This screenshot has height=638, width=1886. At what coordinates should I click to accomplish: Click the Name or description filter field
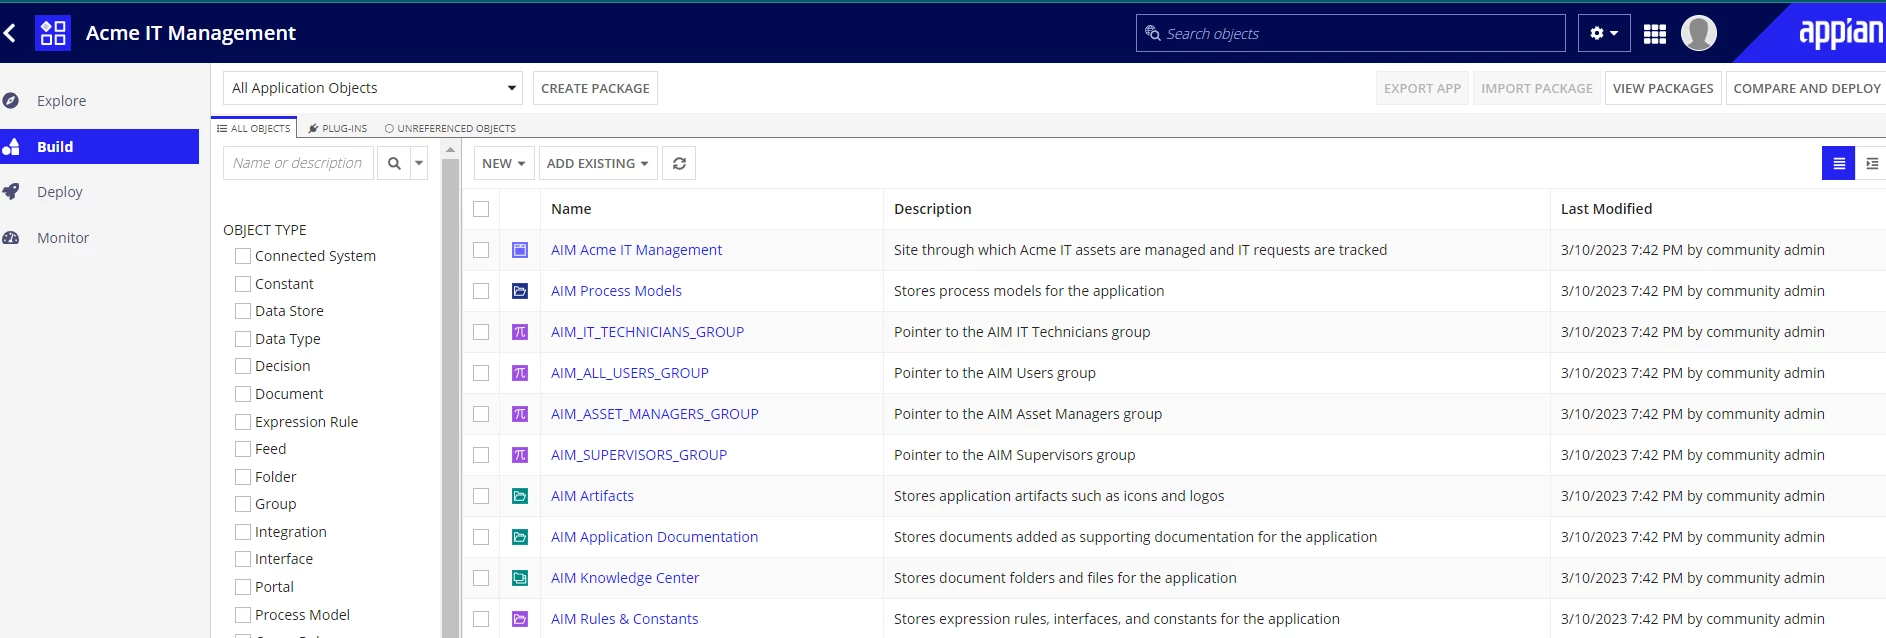coord(298,163)
